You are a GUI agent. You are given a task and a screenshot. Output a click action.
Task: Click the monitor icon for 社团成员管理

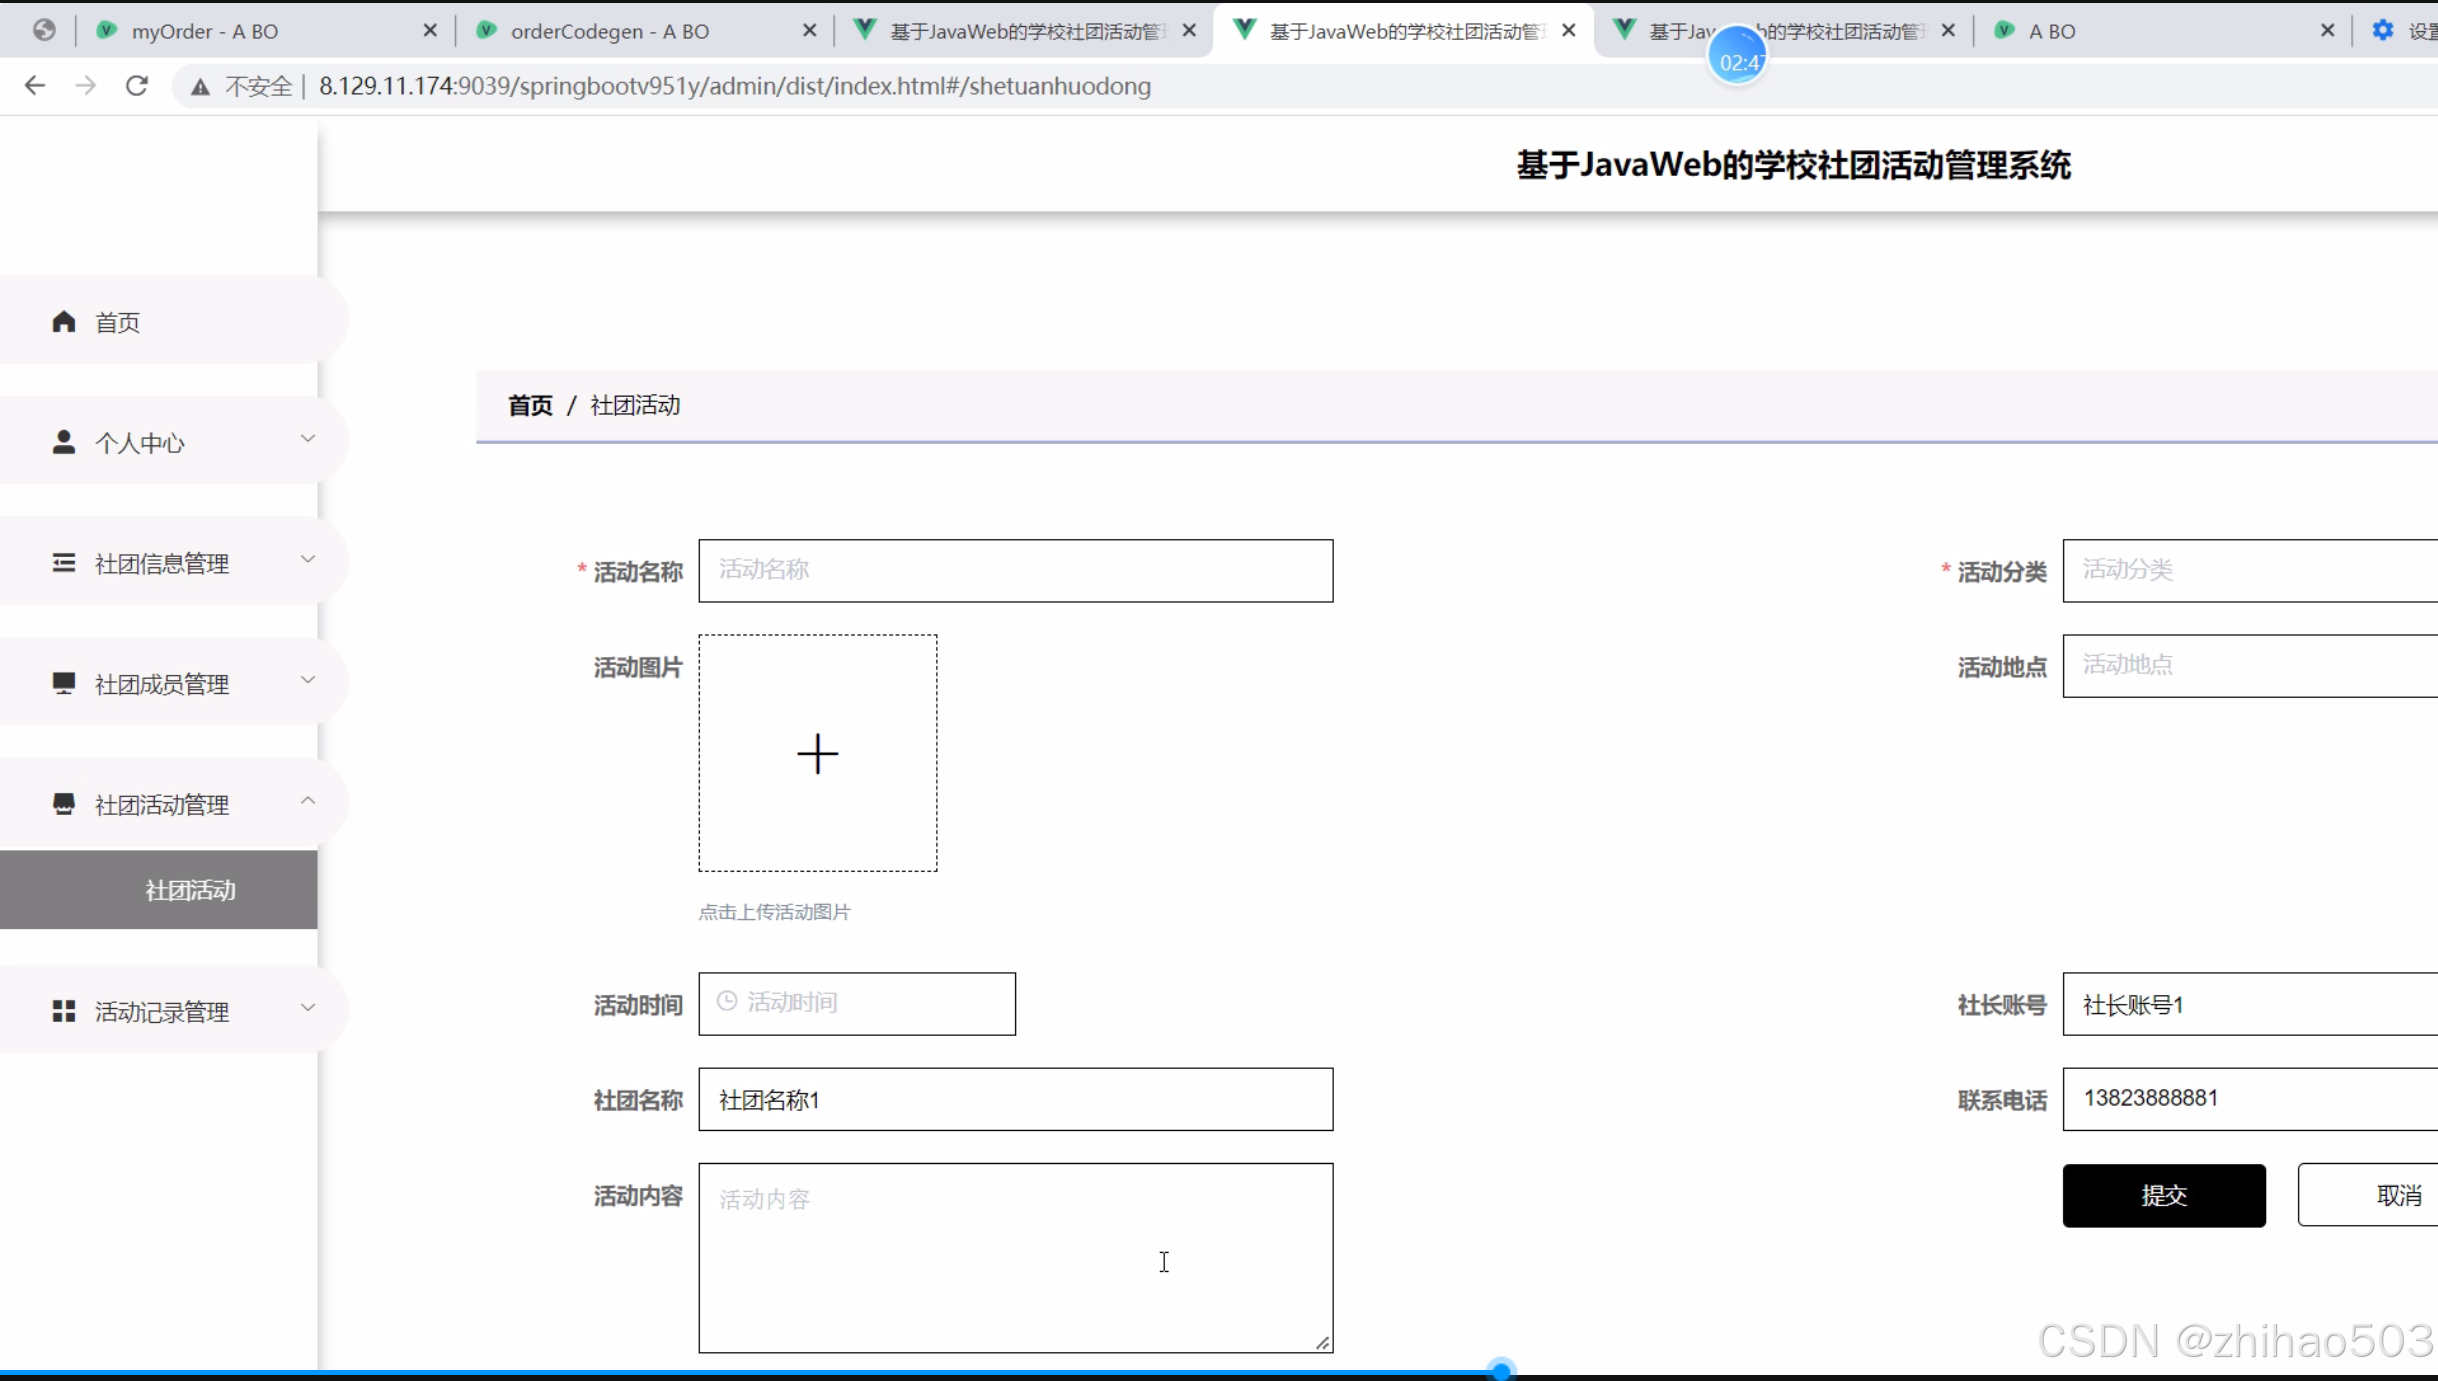tap(64, 683)
